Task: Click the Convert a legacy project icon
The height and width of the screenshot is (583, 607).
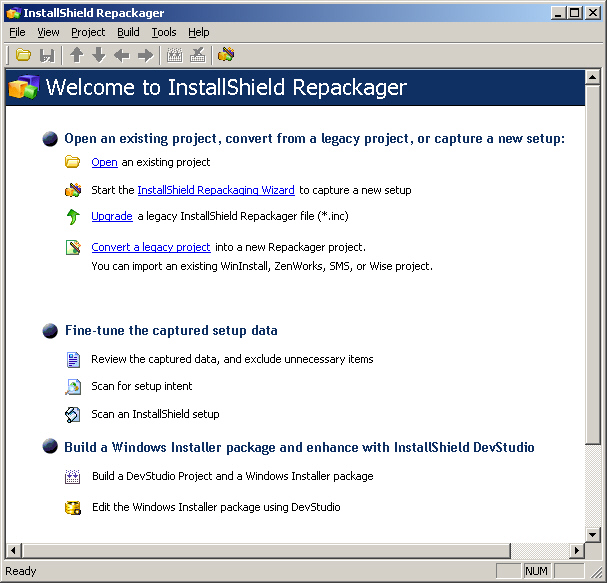Action: click(72, 247)
